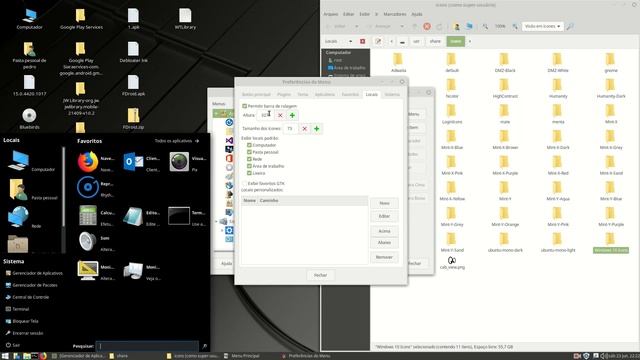
Task: Toggle the Permitir barra de rolagem checkbox
Action: (244, 106)
